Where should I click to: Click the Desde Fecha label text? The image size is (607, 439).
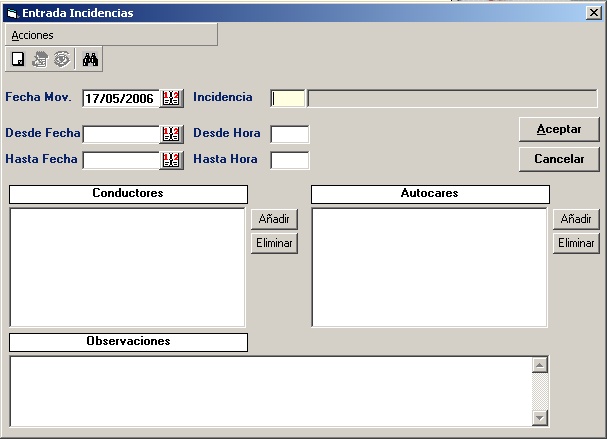click(x=43, y=133)
